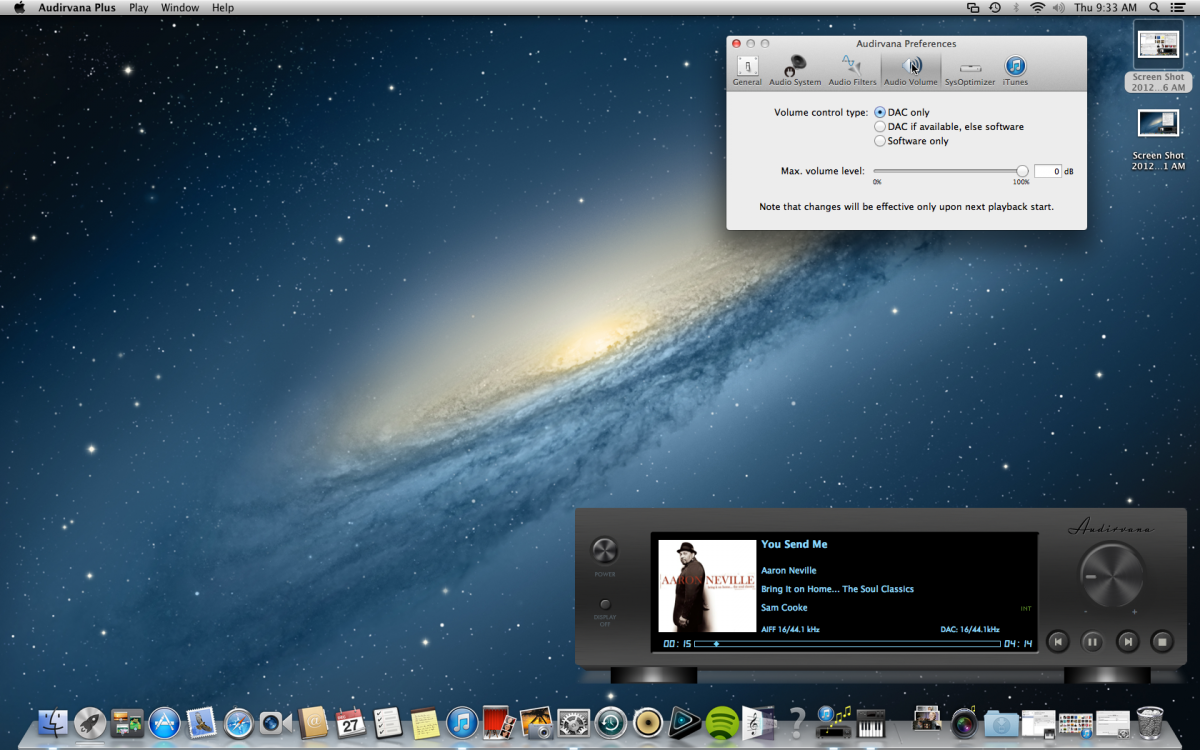1200x750 pixels.
Task: Select the DAC only radio button
Action: [x=880, y=113]
